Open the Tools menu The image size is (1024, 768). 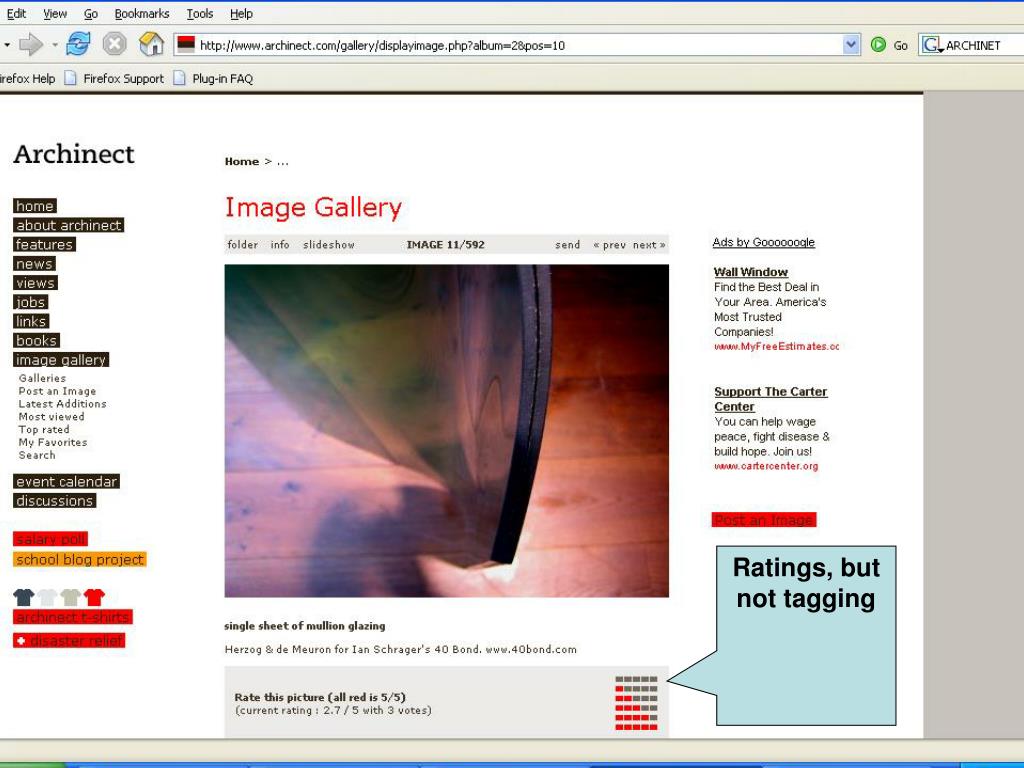(x=200, y=14)
